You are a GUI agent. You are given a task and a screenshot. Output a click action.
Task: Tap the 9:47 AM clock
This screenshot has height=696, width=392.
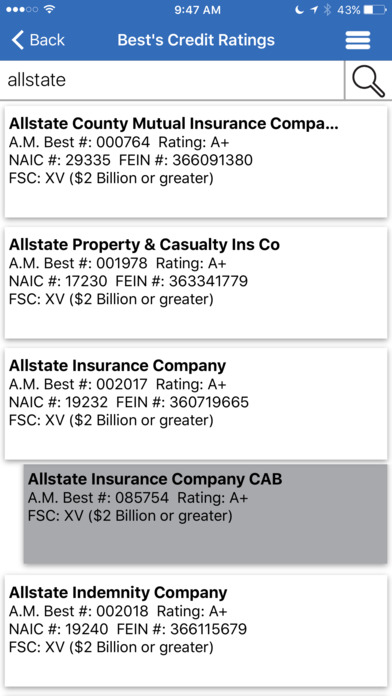pyautogui.click(x=197, y=10)
